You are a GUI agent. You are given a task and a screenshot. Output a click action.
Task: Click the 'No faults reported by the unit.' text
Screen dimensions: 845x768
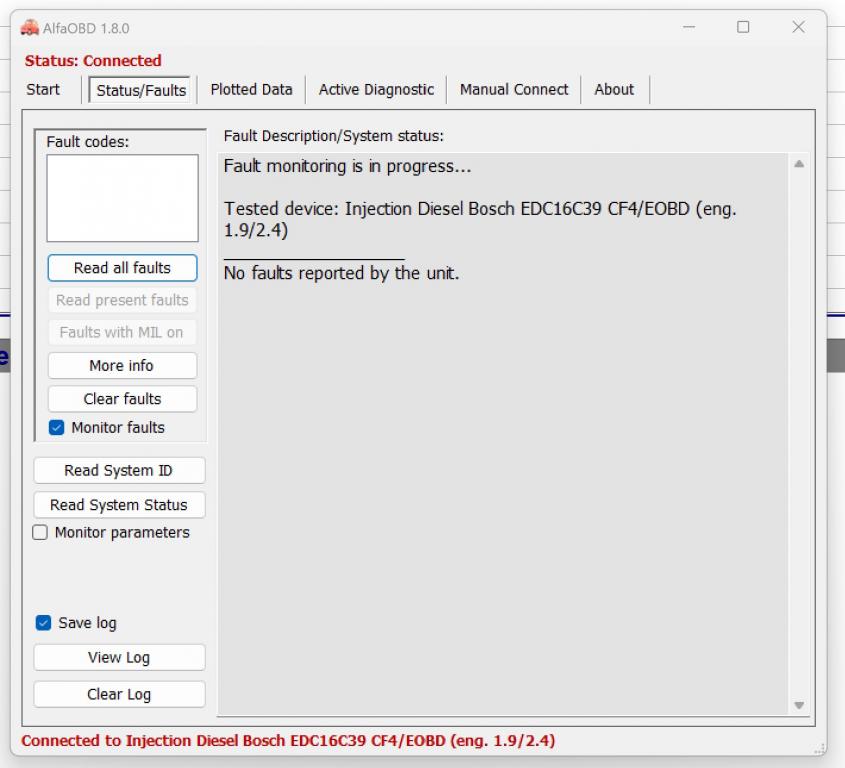pyautogui.click(x=341, y=273)
